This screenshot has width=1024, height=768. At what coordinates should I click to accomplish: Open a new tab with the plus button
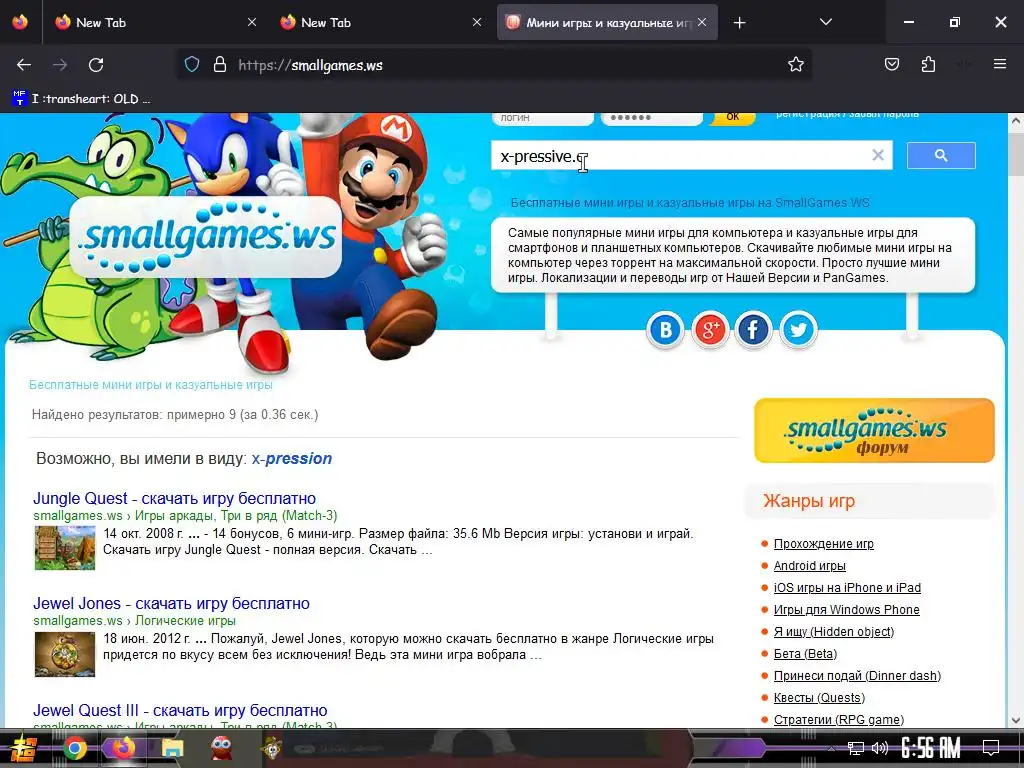(x=739, y=23)
